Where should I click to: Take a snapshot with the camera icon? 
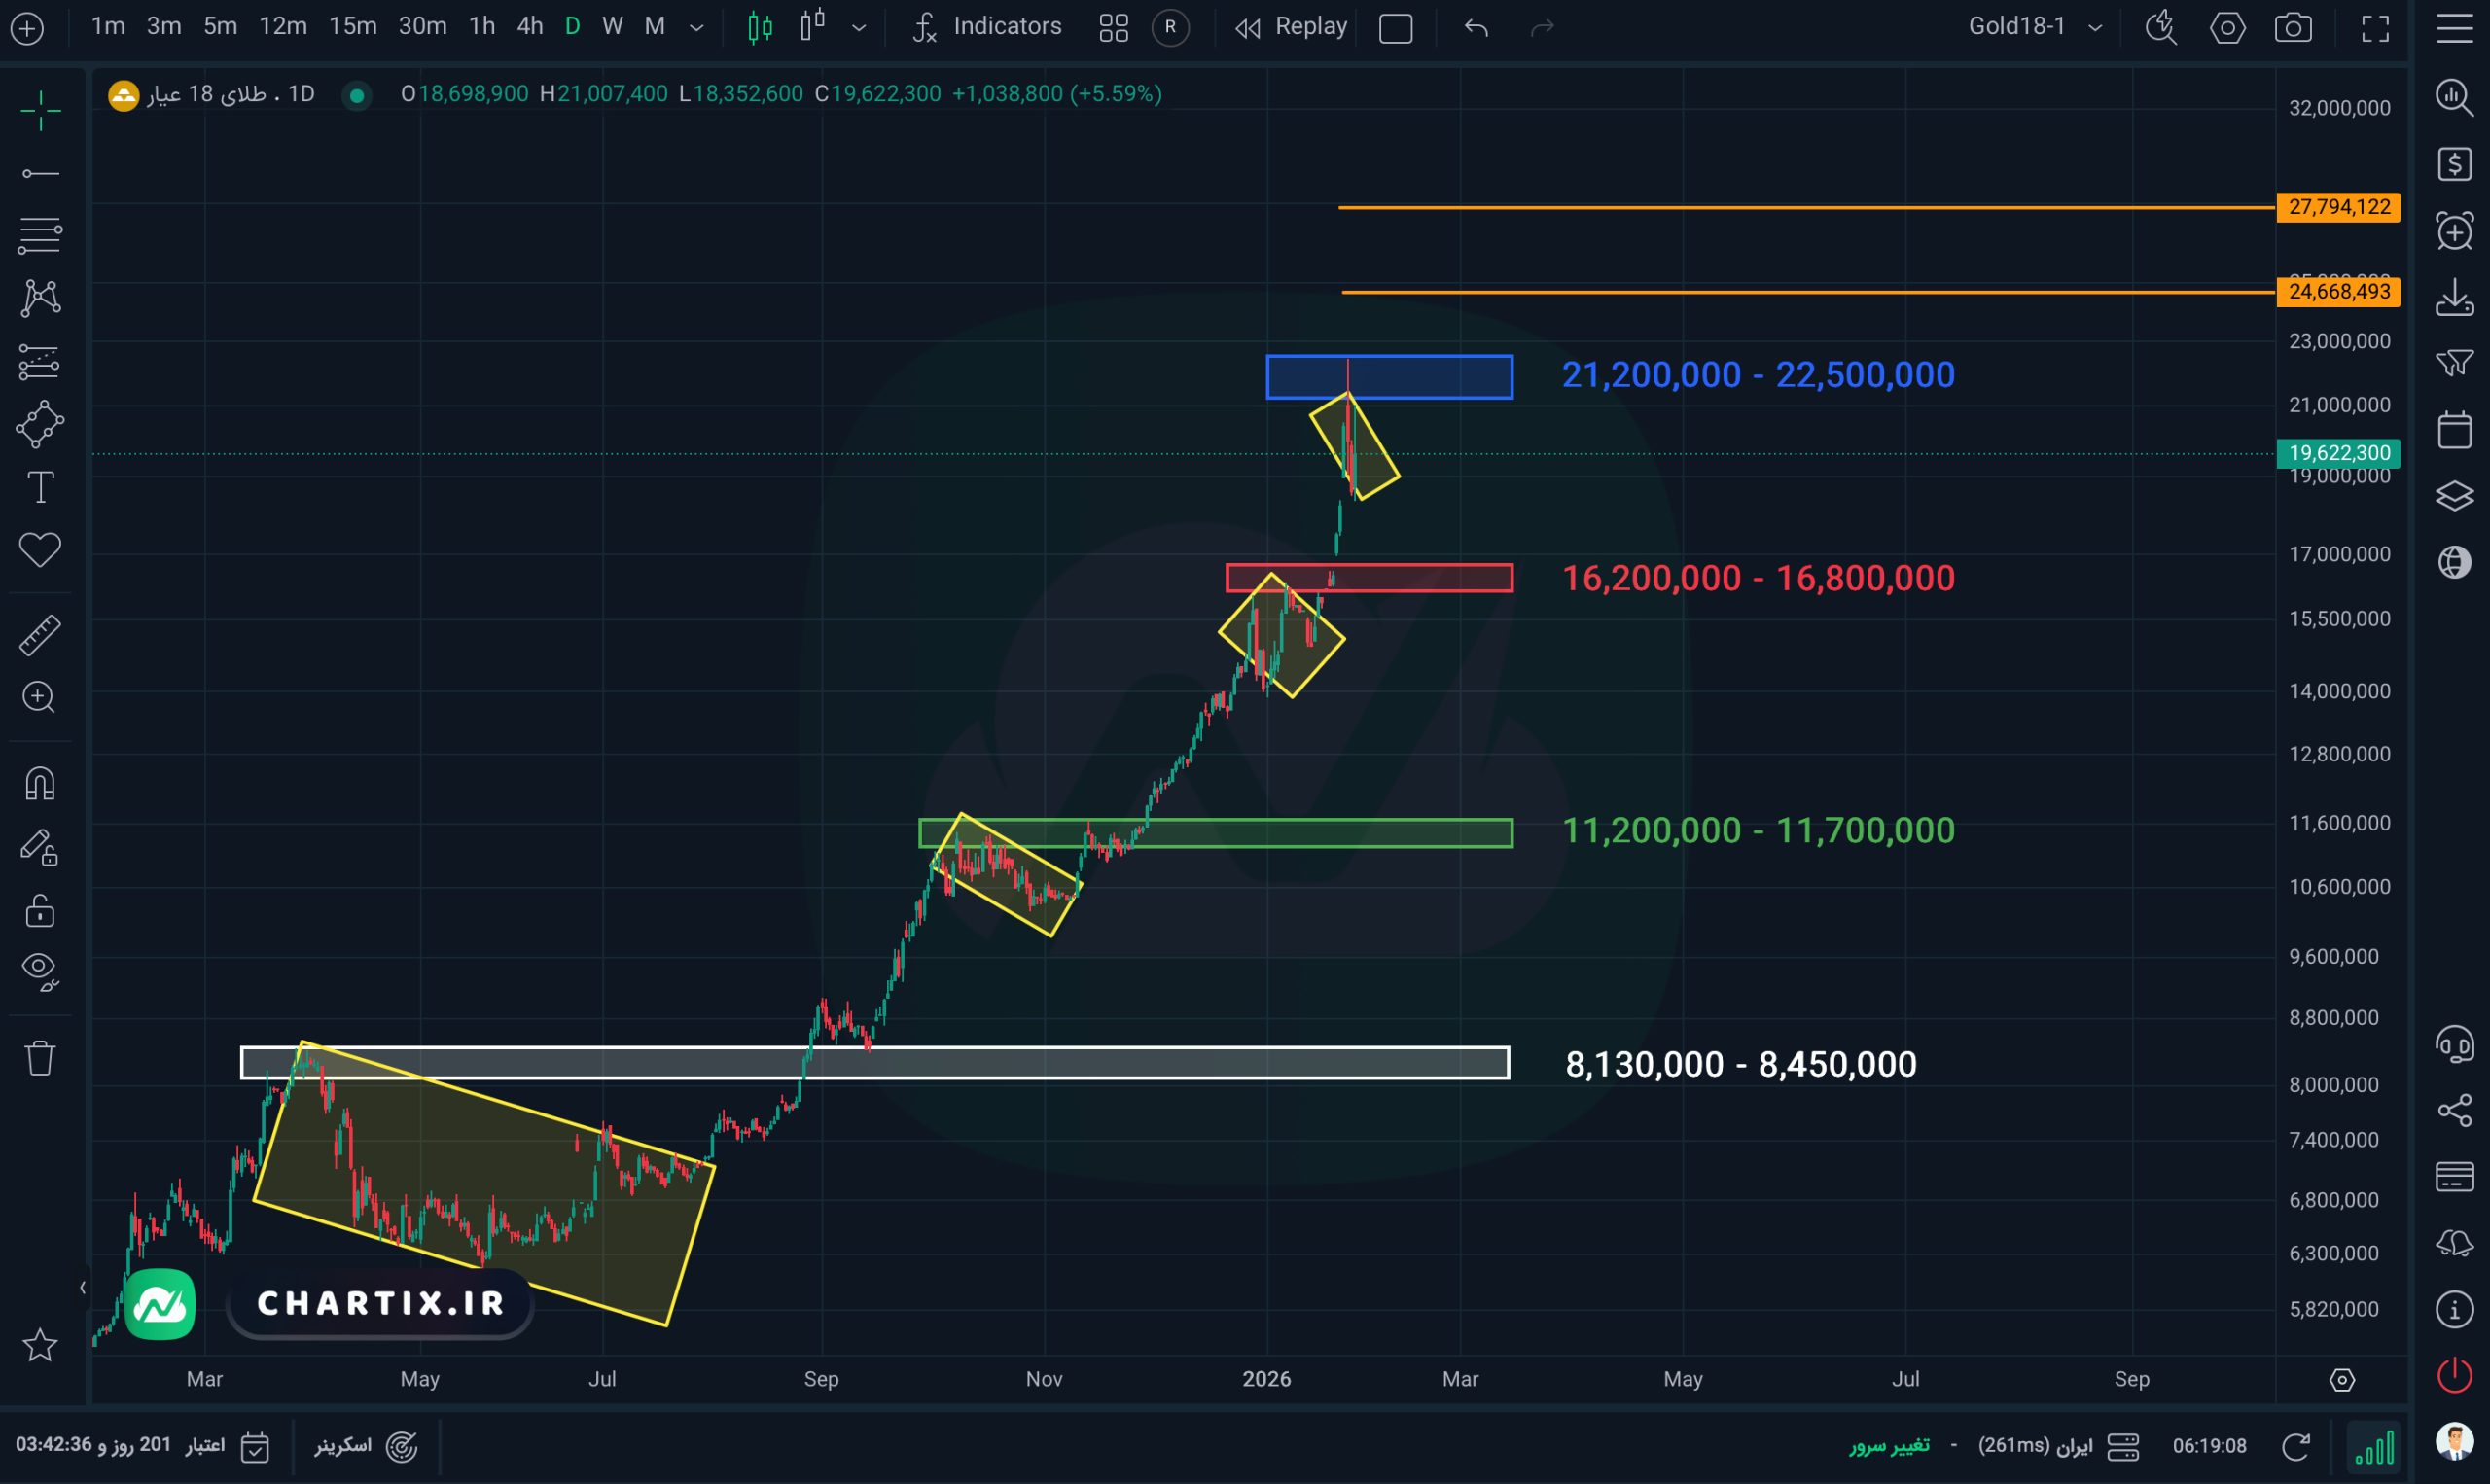tap(2292, 27)
